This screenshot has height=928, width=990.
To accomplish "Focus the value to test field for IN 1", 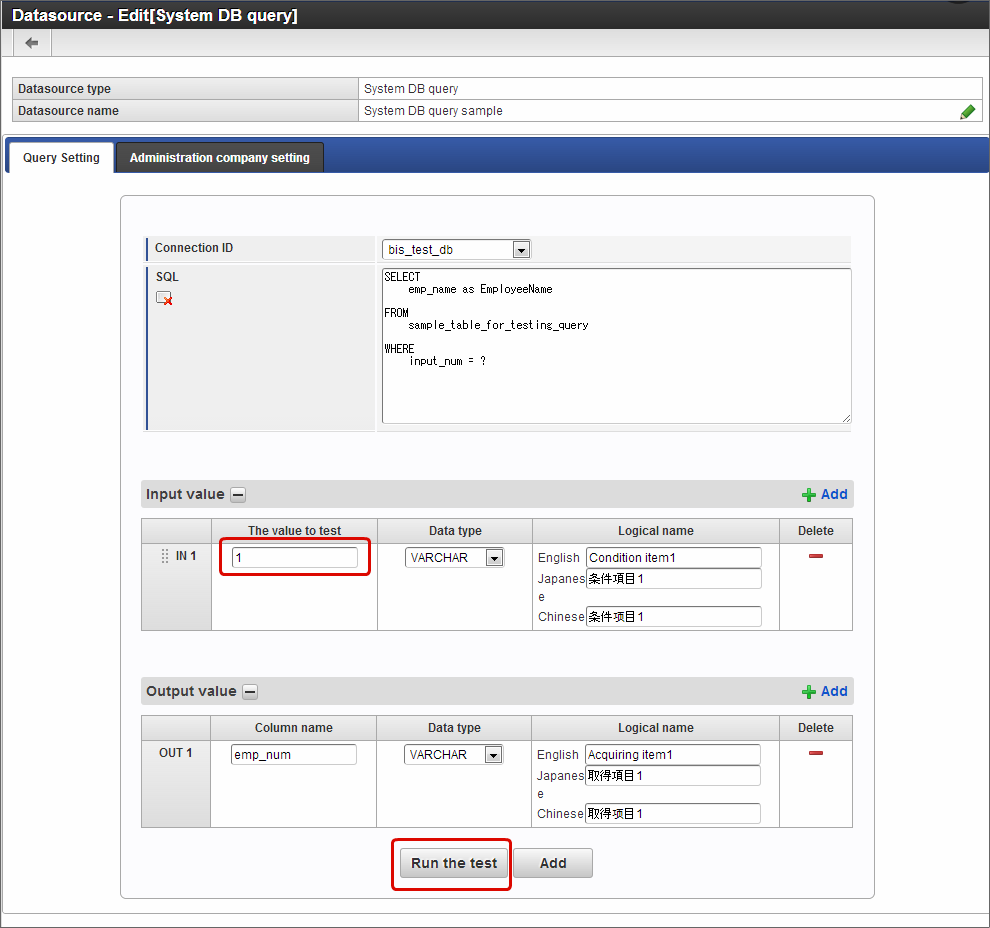I will 295,557.
